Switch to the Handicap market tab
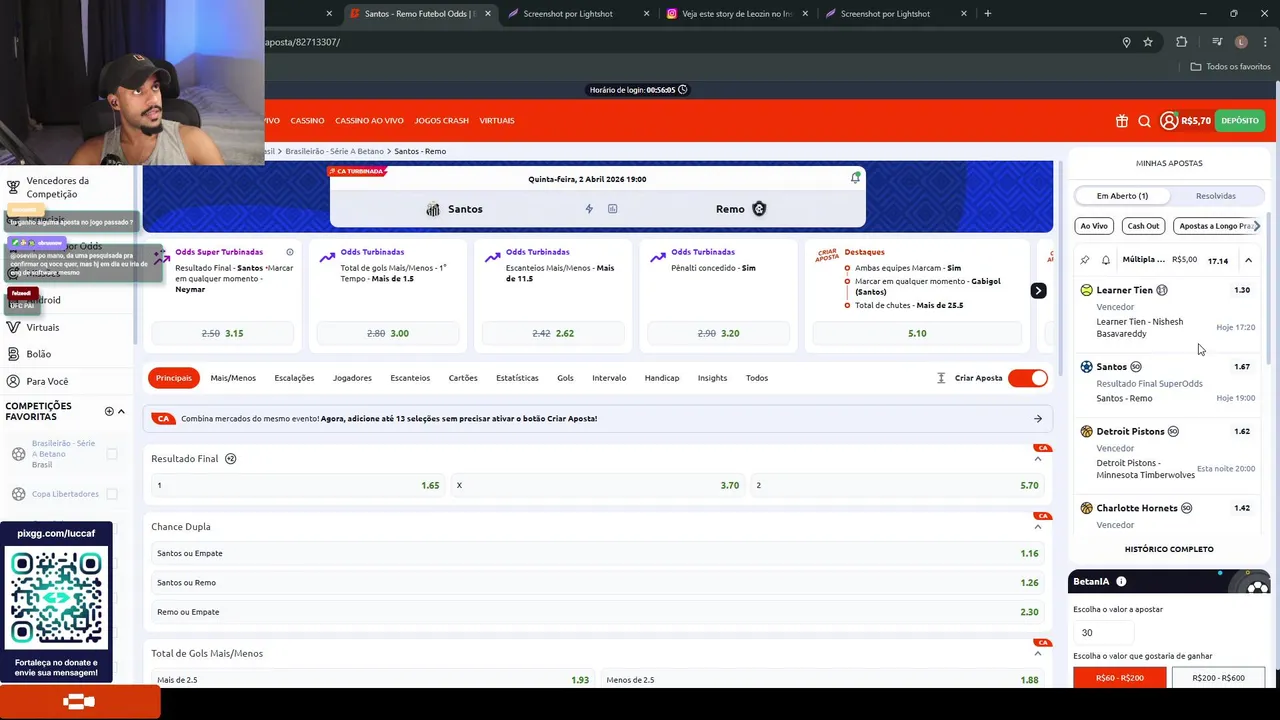The image size is (1280, 720). click(662, 378)
